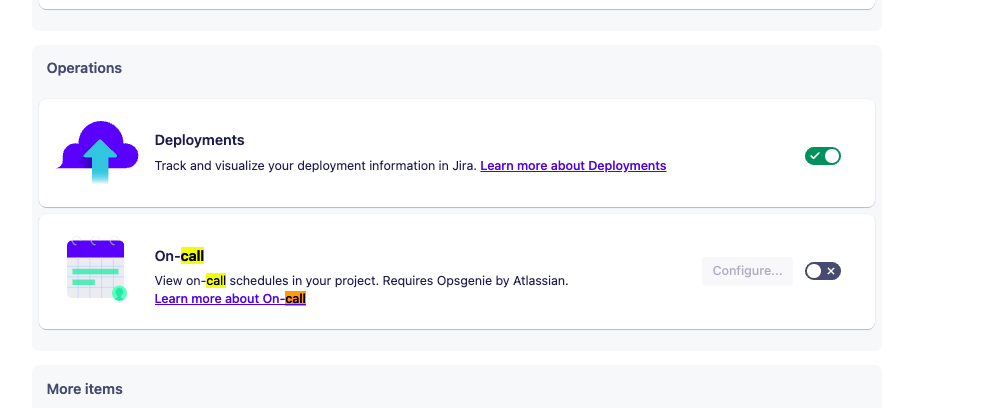986x408 pixels.
Task: Open Learn more about Deployments link
Action: point(573,166)
